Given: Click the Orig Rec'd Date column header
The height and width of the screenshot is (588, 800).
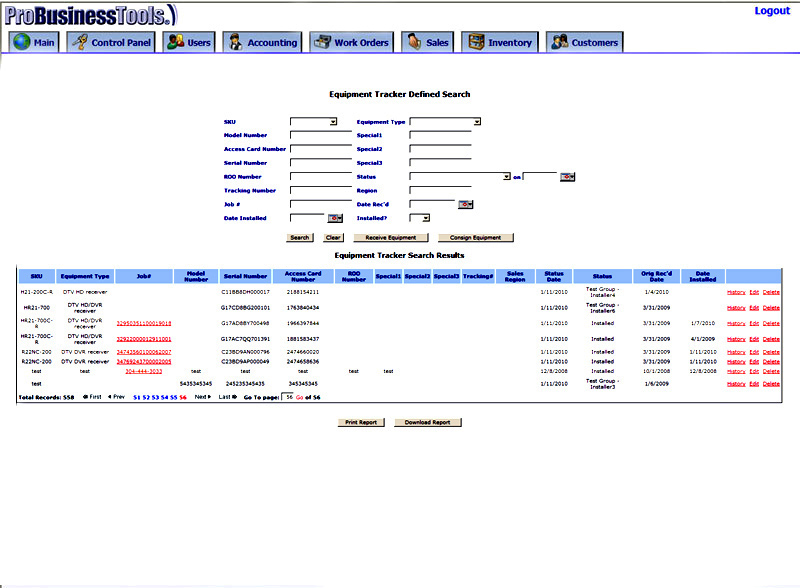Looking at the screenshot, I should coord(656,276).
